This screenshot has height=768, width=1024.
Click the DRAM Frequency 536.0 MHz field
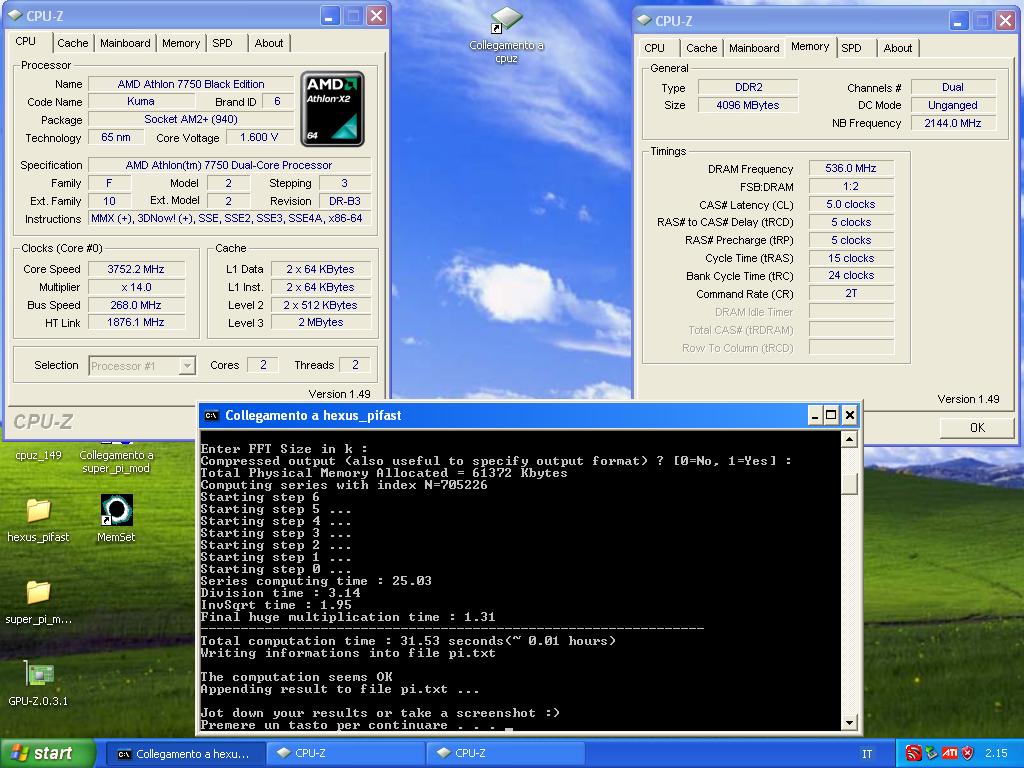(x=851, y=168)
